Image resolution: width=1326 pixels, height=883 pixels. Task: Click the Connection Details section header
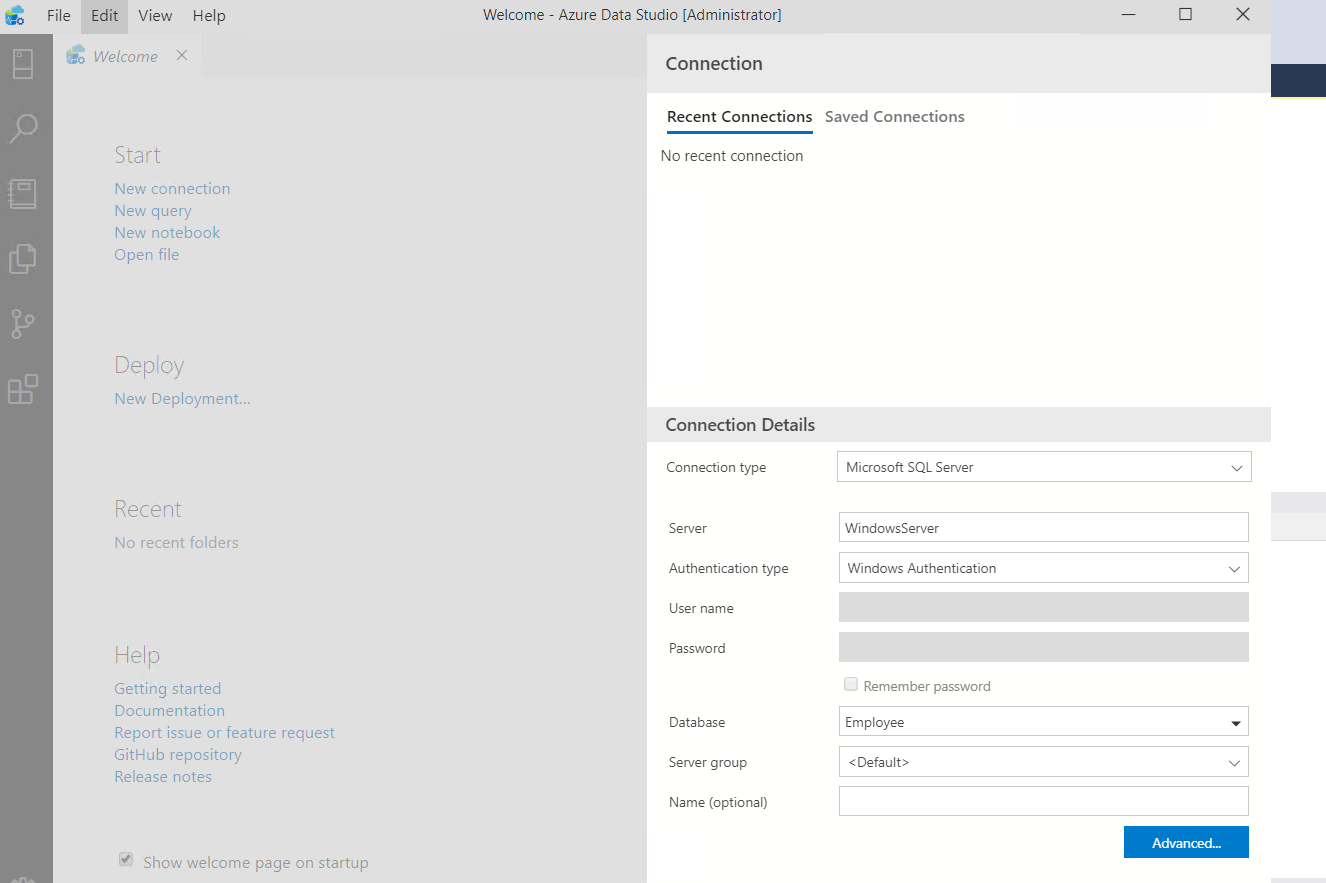(959, 424)
